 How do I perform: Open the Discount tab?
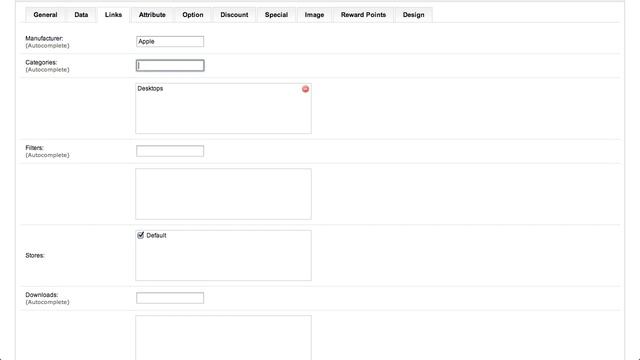pos(234,15)
